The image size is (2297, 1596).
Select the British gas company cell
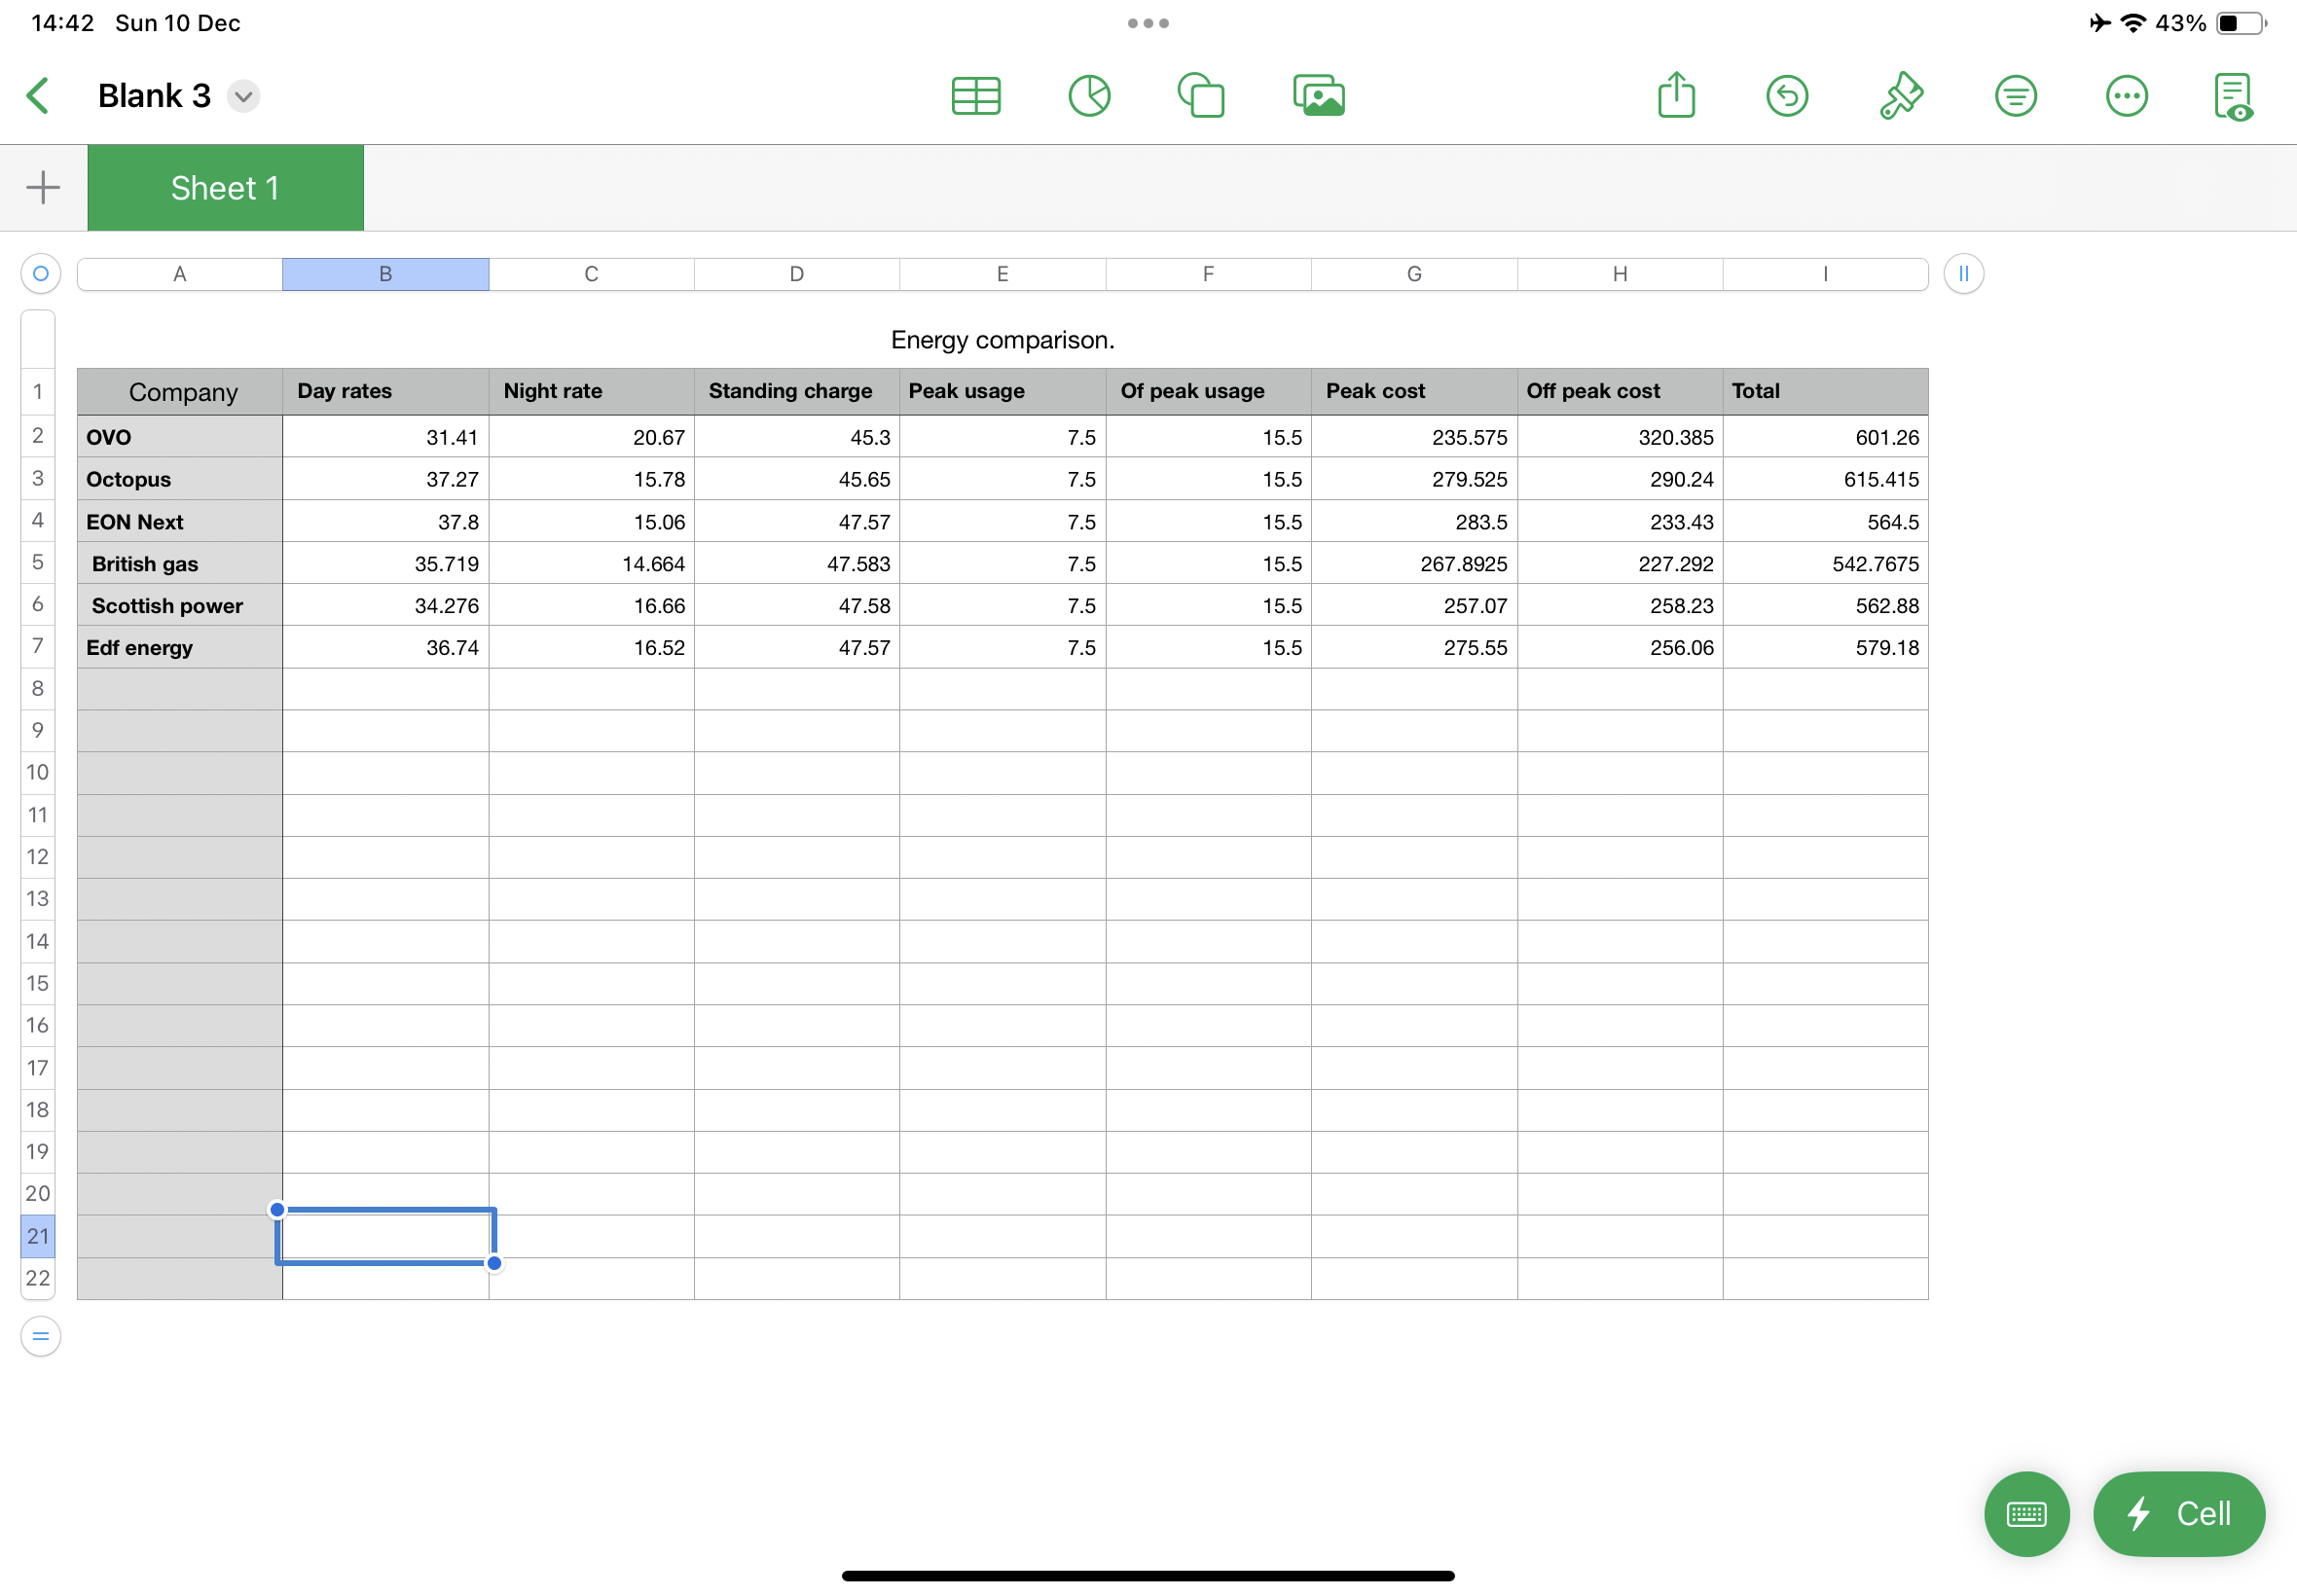coord(180,563)
